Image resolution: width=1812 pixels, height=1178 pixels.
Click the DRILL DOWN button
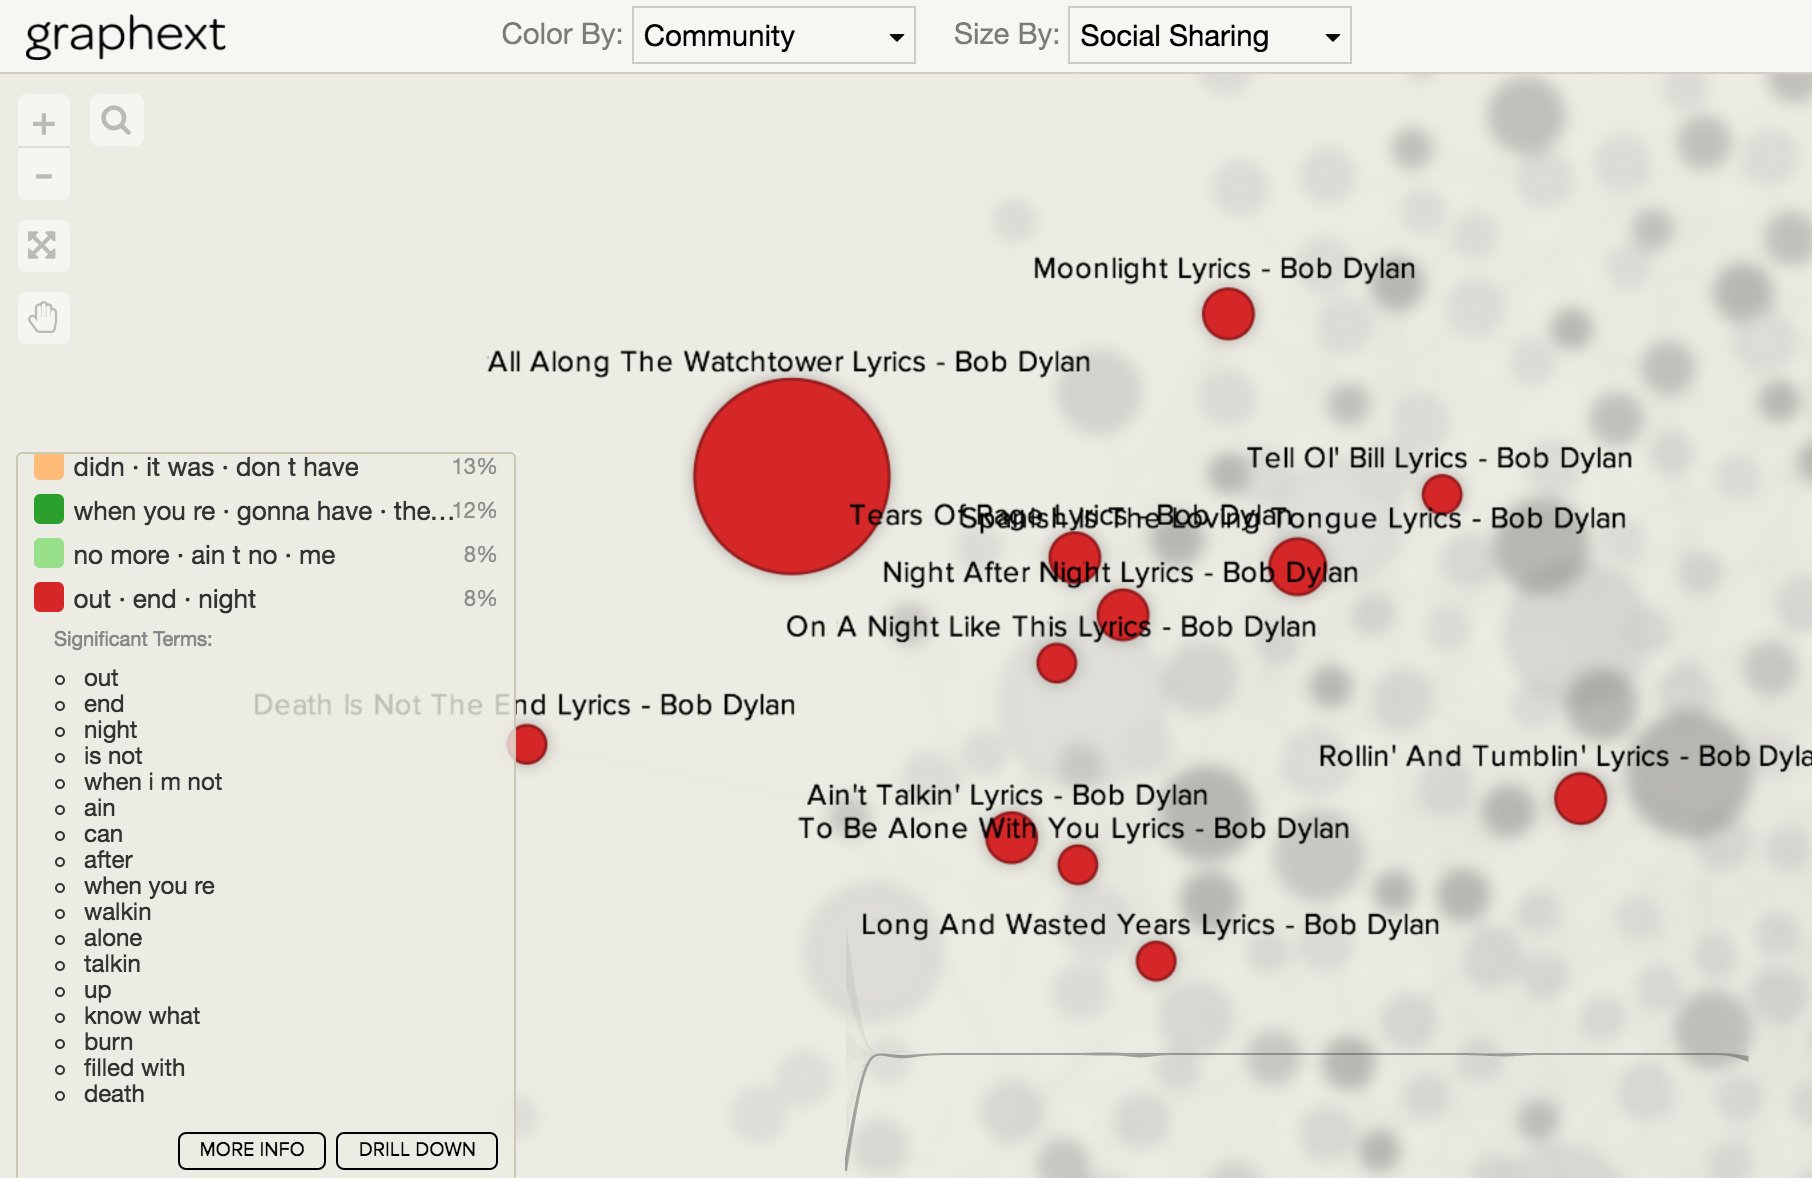pyautogui.click(x=417, y=1150)
